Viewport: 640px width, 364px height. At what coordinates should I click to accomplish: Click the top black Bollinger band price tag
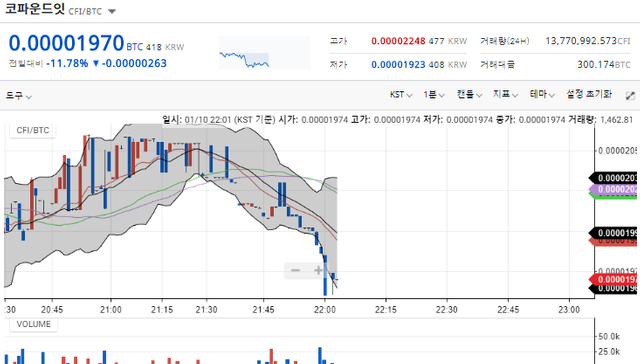[614, 178]
